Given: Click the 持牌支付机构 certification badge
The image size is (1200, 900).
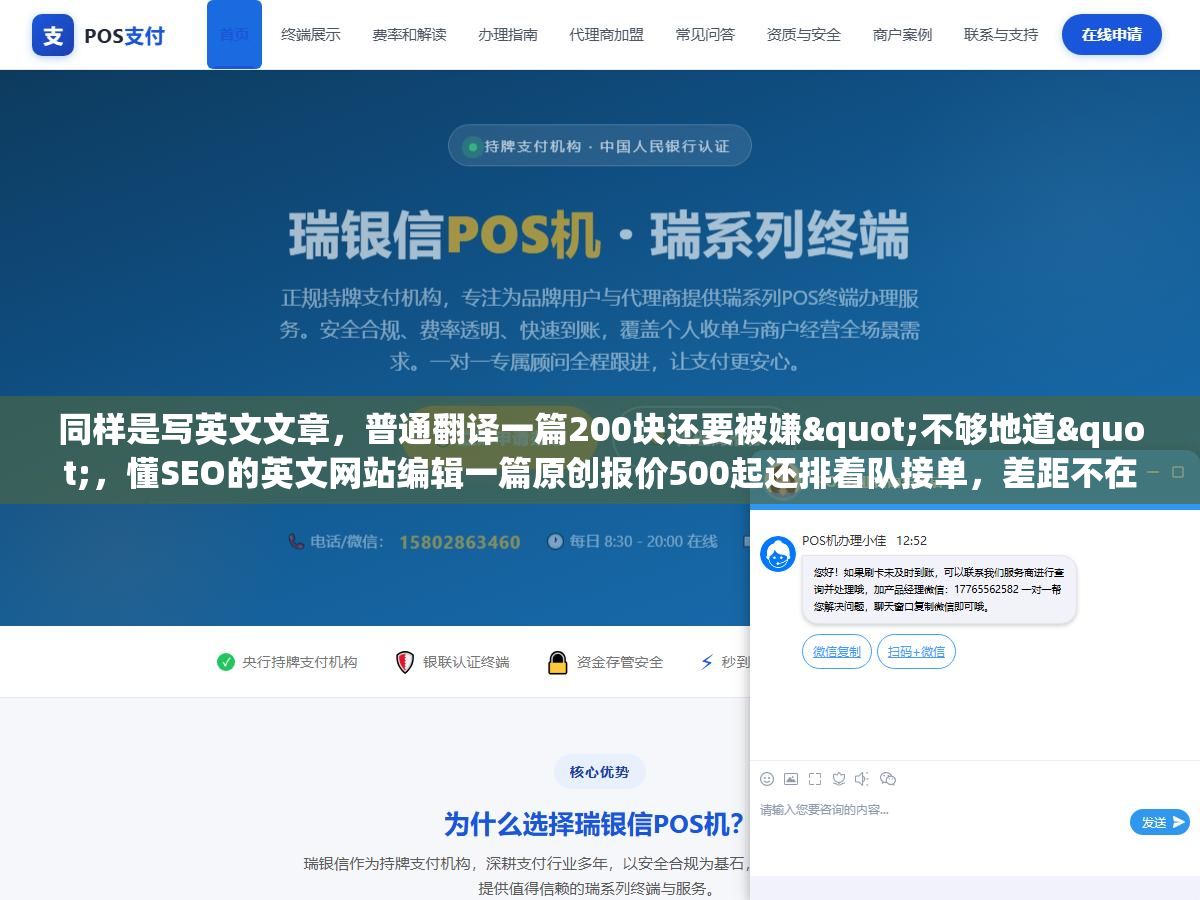Looking at the screenshot, I should [599, 146].
